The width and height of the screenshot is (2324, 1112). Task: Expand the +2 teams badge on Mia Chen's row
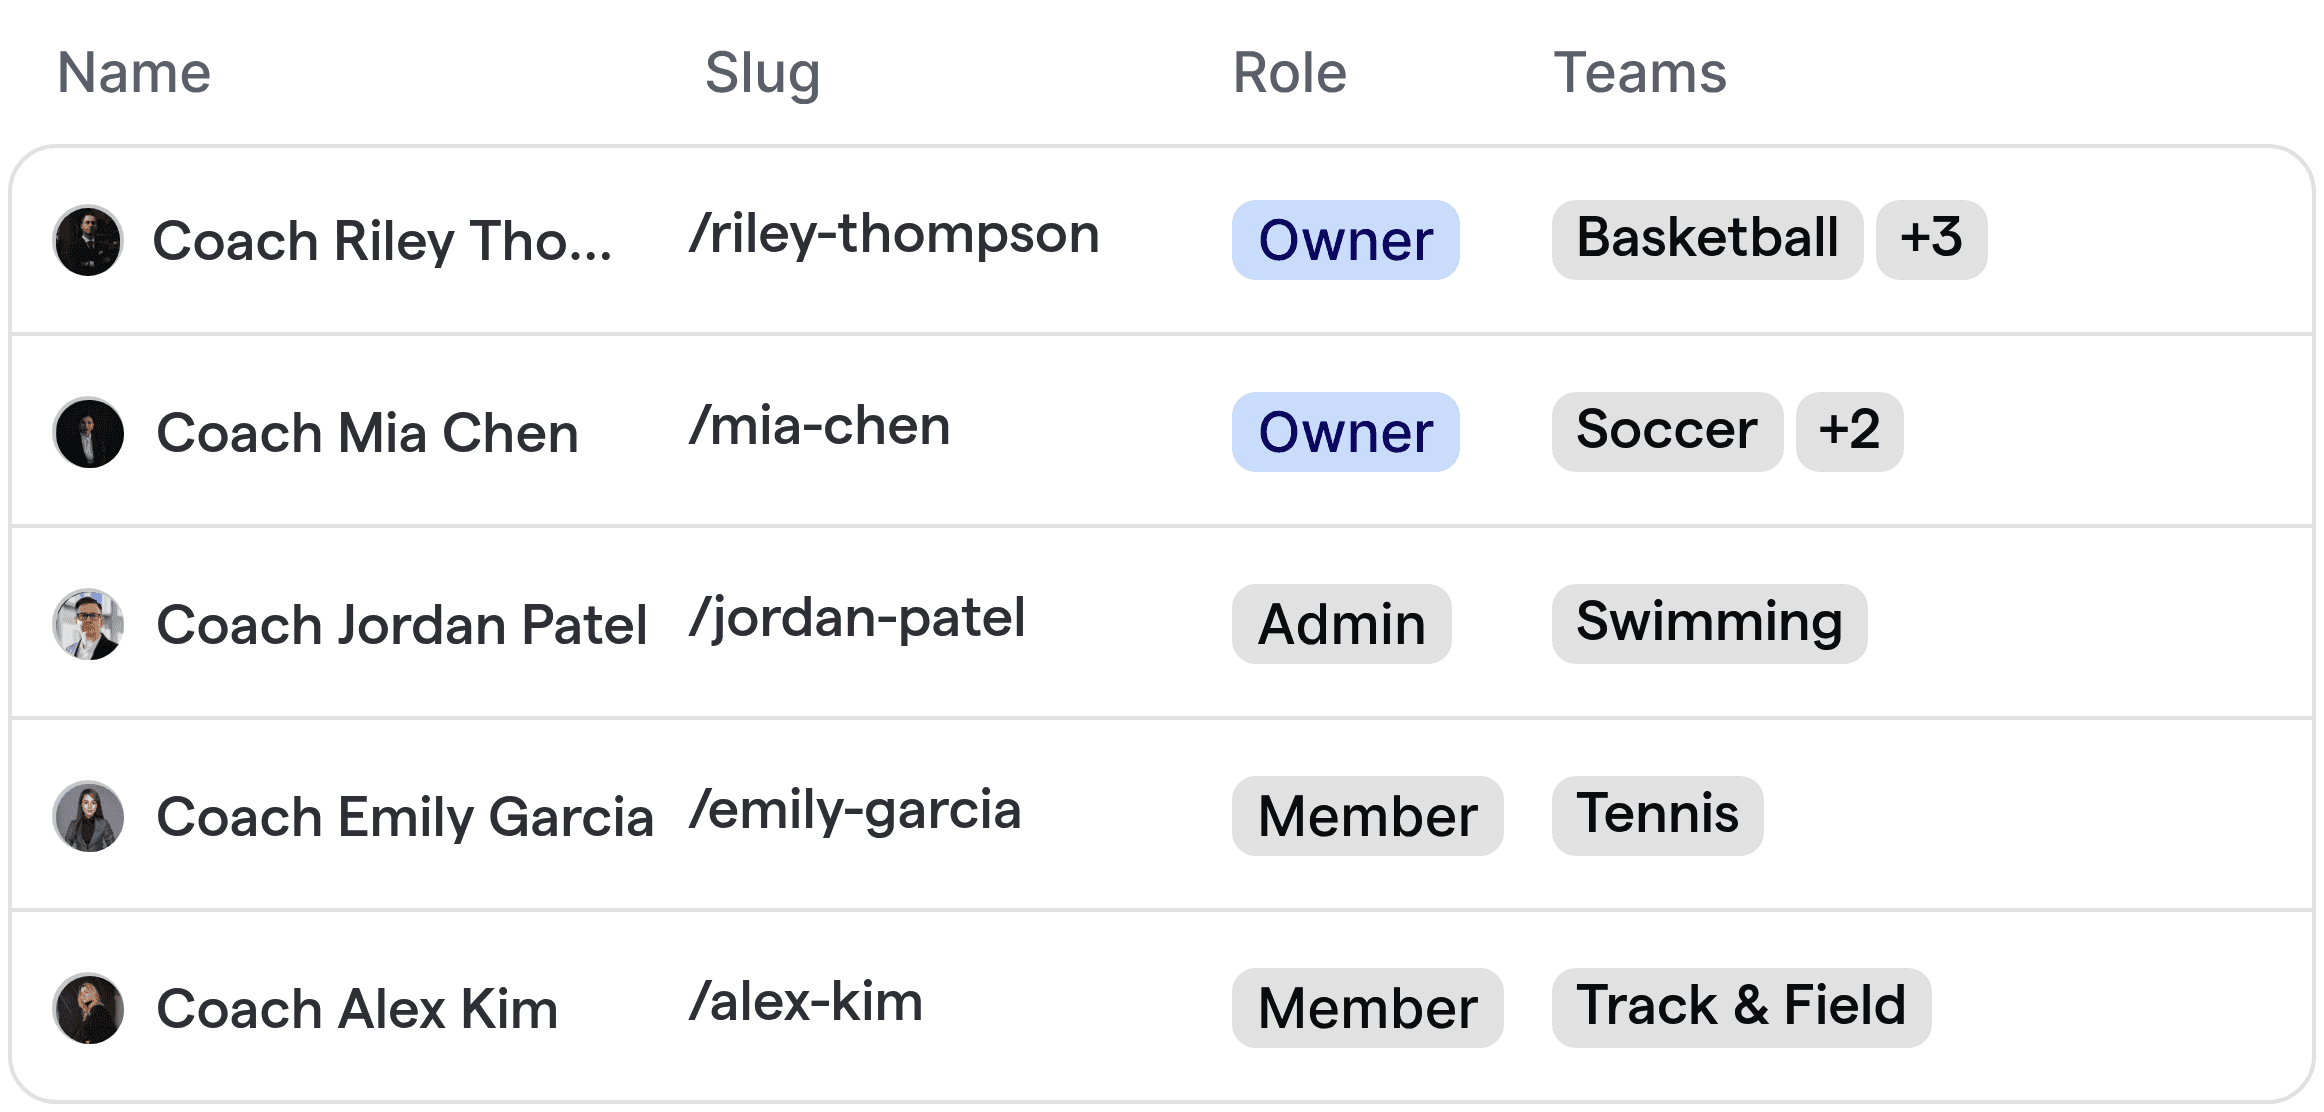[x=1849, y=431]
